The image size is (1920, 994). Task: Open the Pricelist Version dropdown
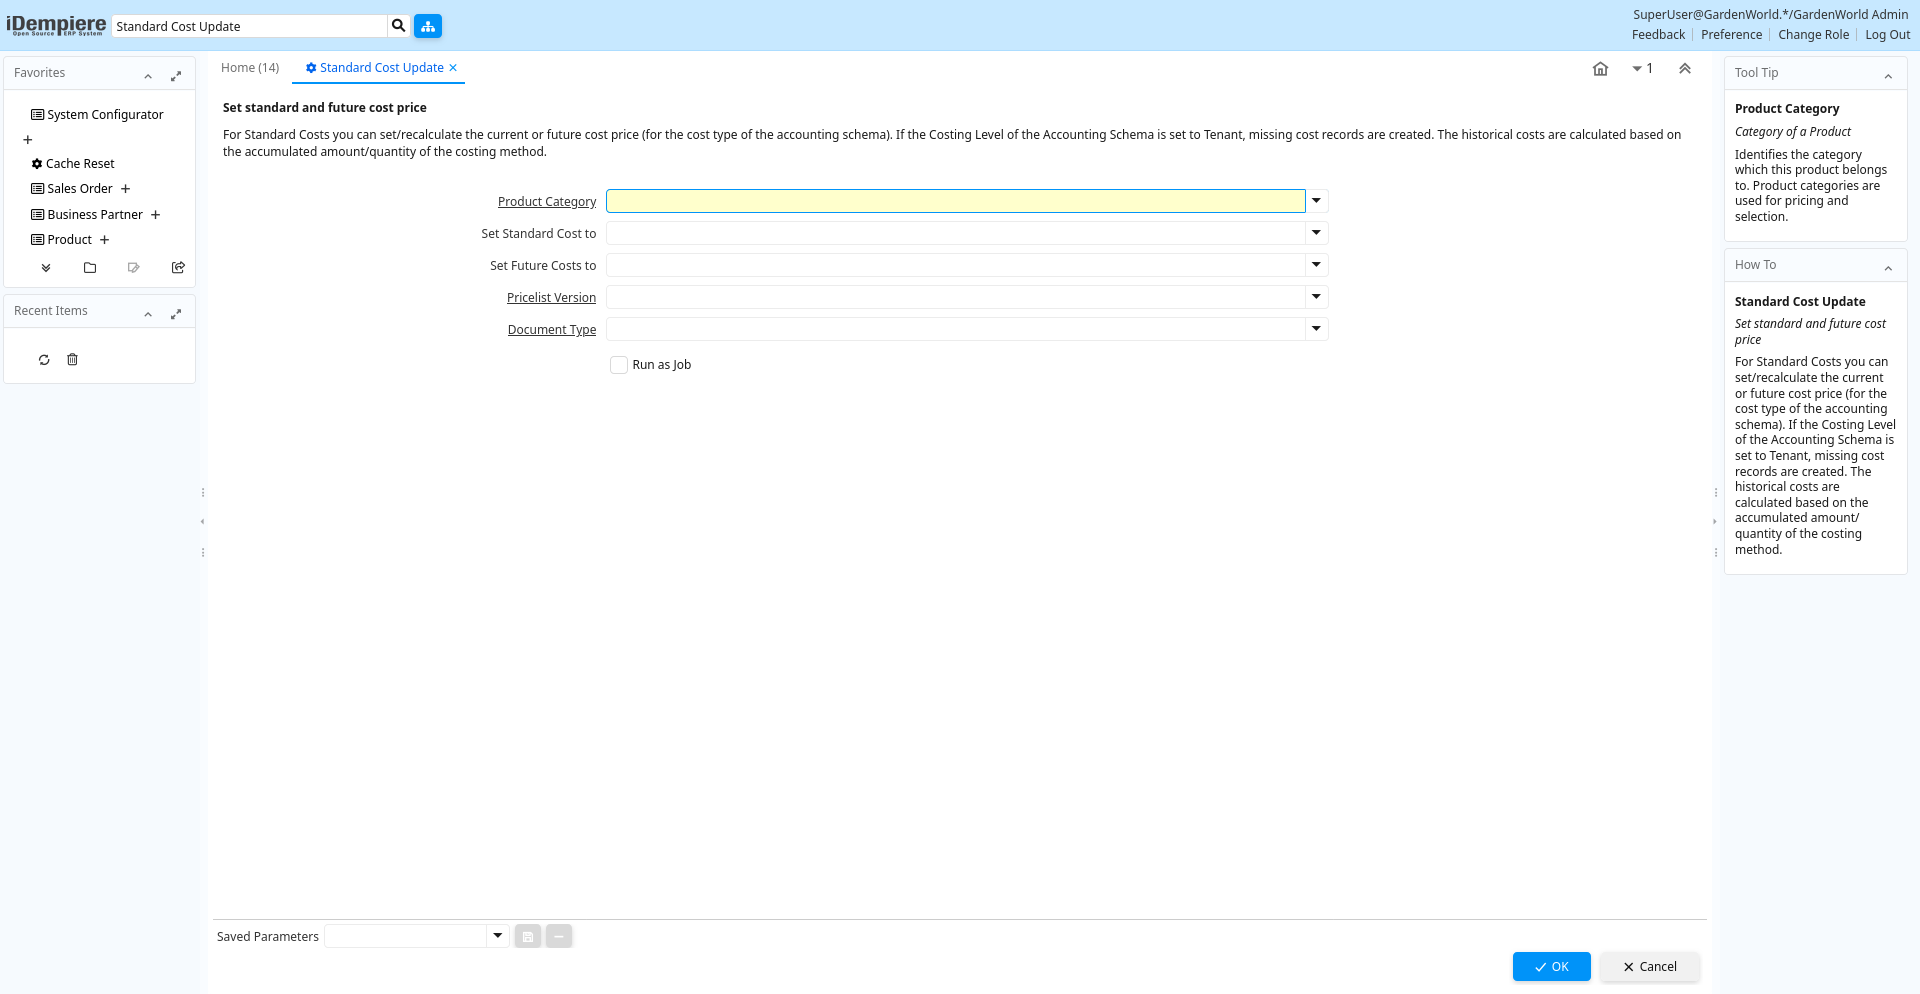coord(1317,297)
